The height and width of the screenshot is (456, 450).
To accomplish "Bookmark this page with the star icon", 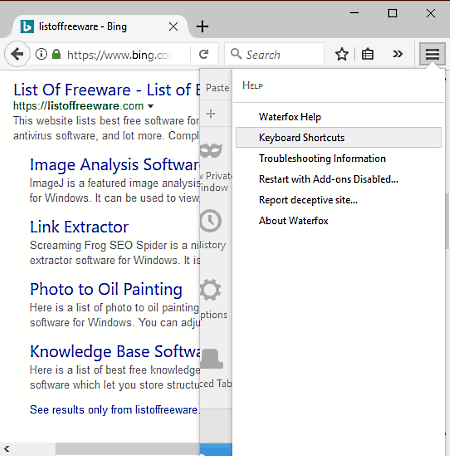I will (x=342, y=54).
